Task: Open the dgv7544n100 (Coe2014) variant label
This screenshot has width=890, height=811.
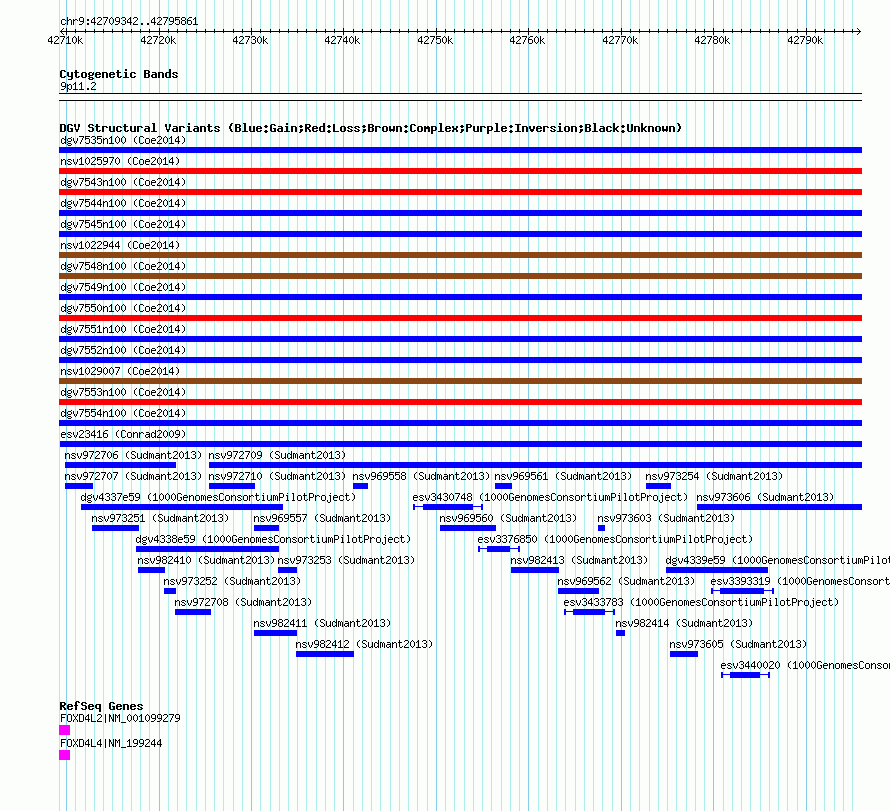Action: (x=123, y=203)
